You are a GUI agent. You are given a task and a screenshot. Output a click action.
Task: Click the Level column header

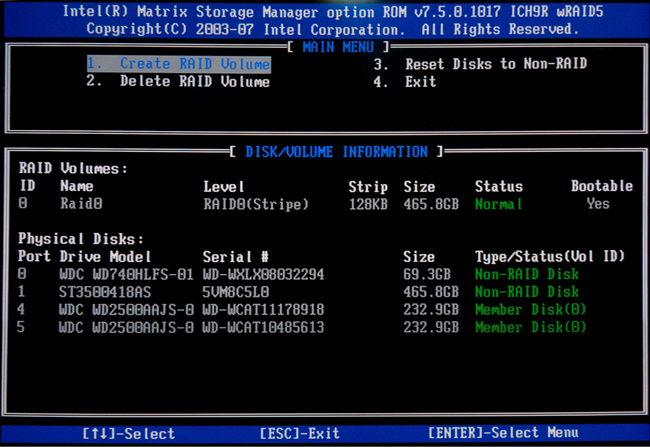point(223,187)
